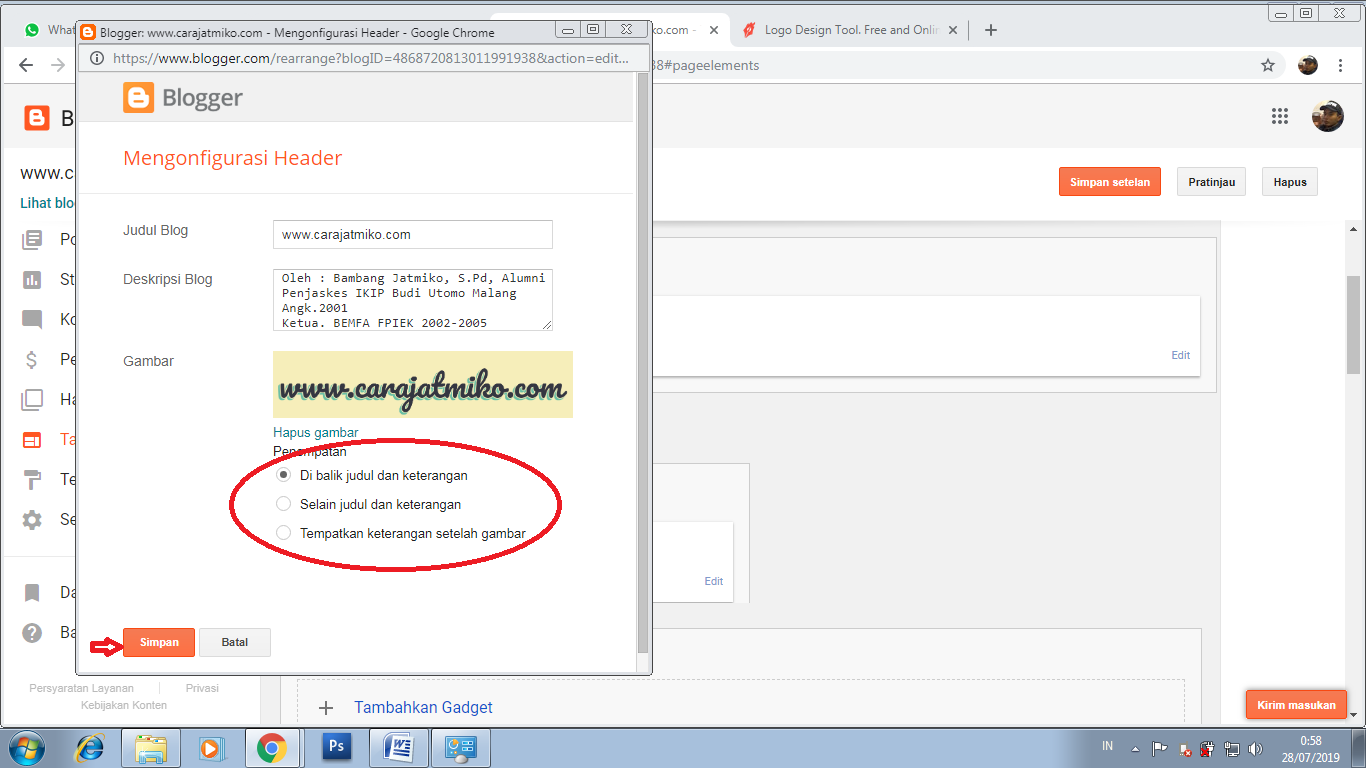Screen dimensions: 1366x768
Task: Click the Chrome profile avatar icon
Action: click(x=1308, y=65)
